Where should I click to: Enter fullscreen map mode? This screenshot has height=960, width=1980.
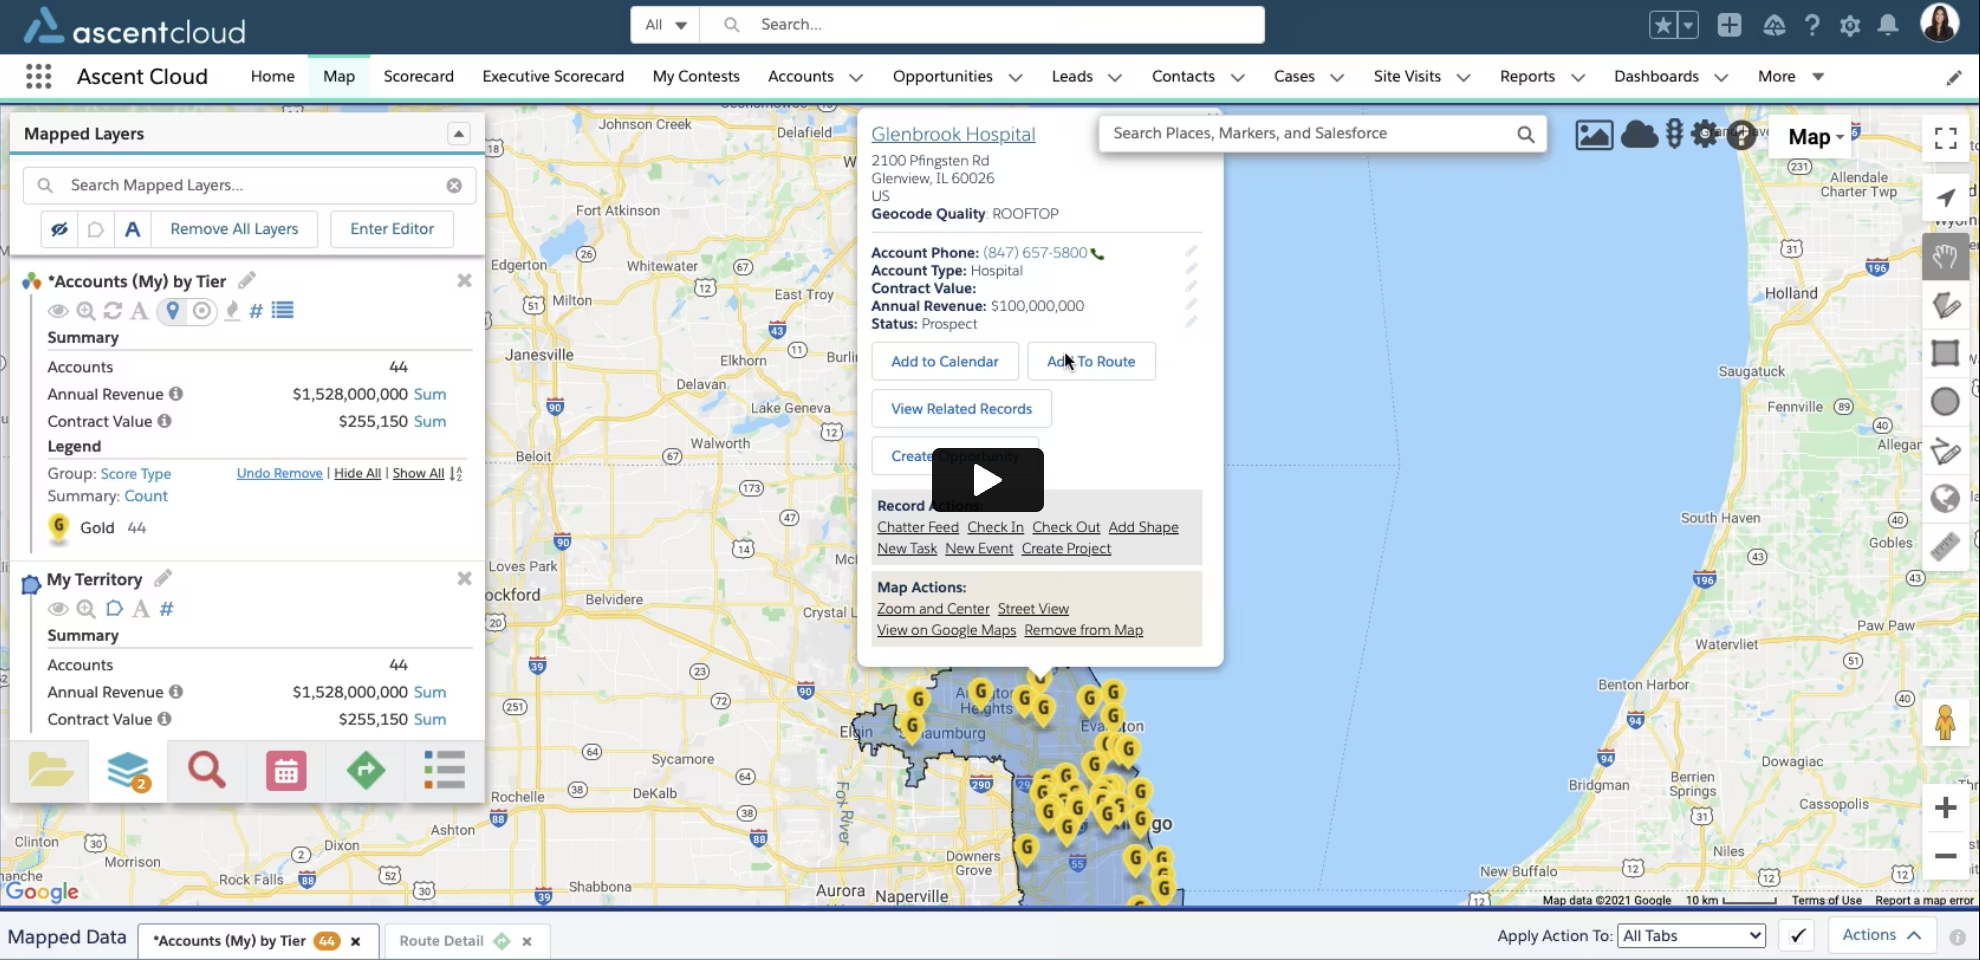coord(1945,138)
